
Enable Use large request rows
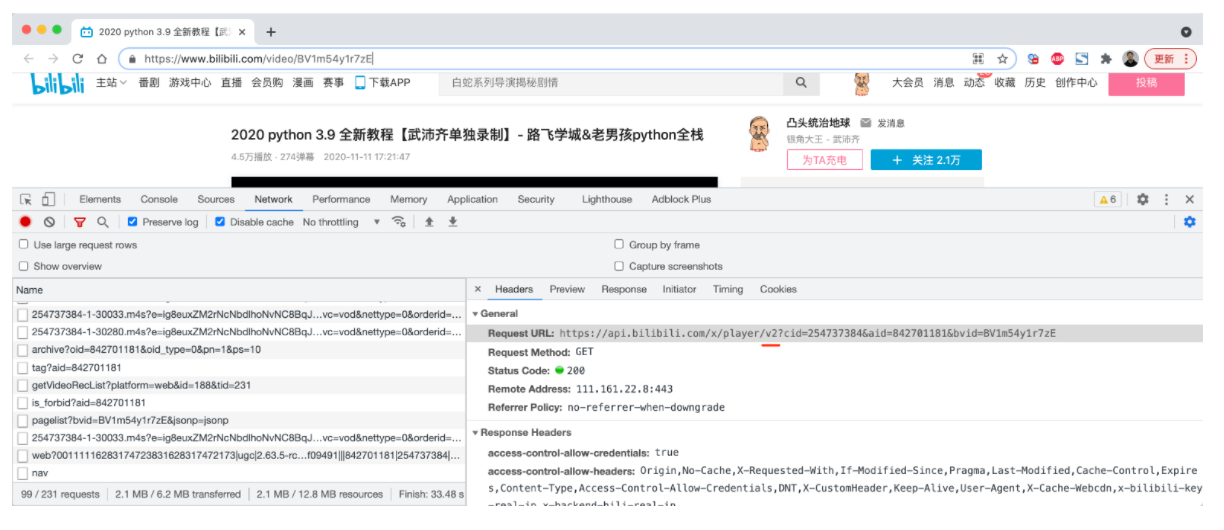[24, 244]
